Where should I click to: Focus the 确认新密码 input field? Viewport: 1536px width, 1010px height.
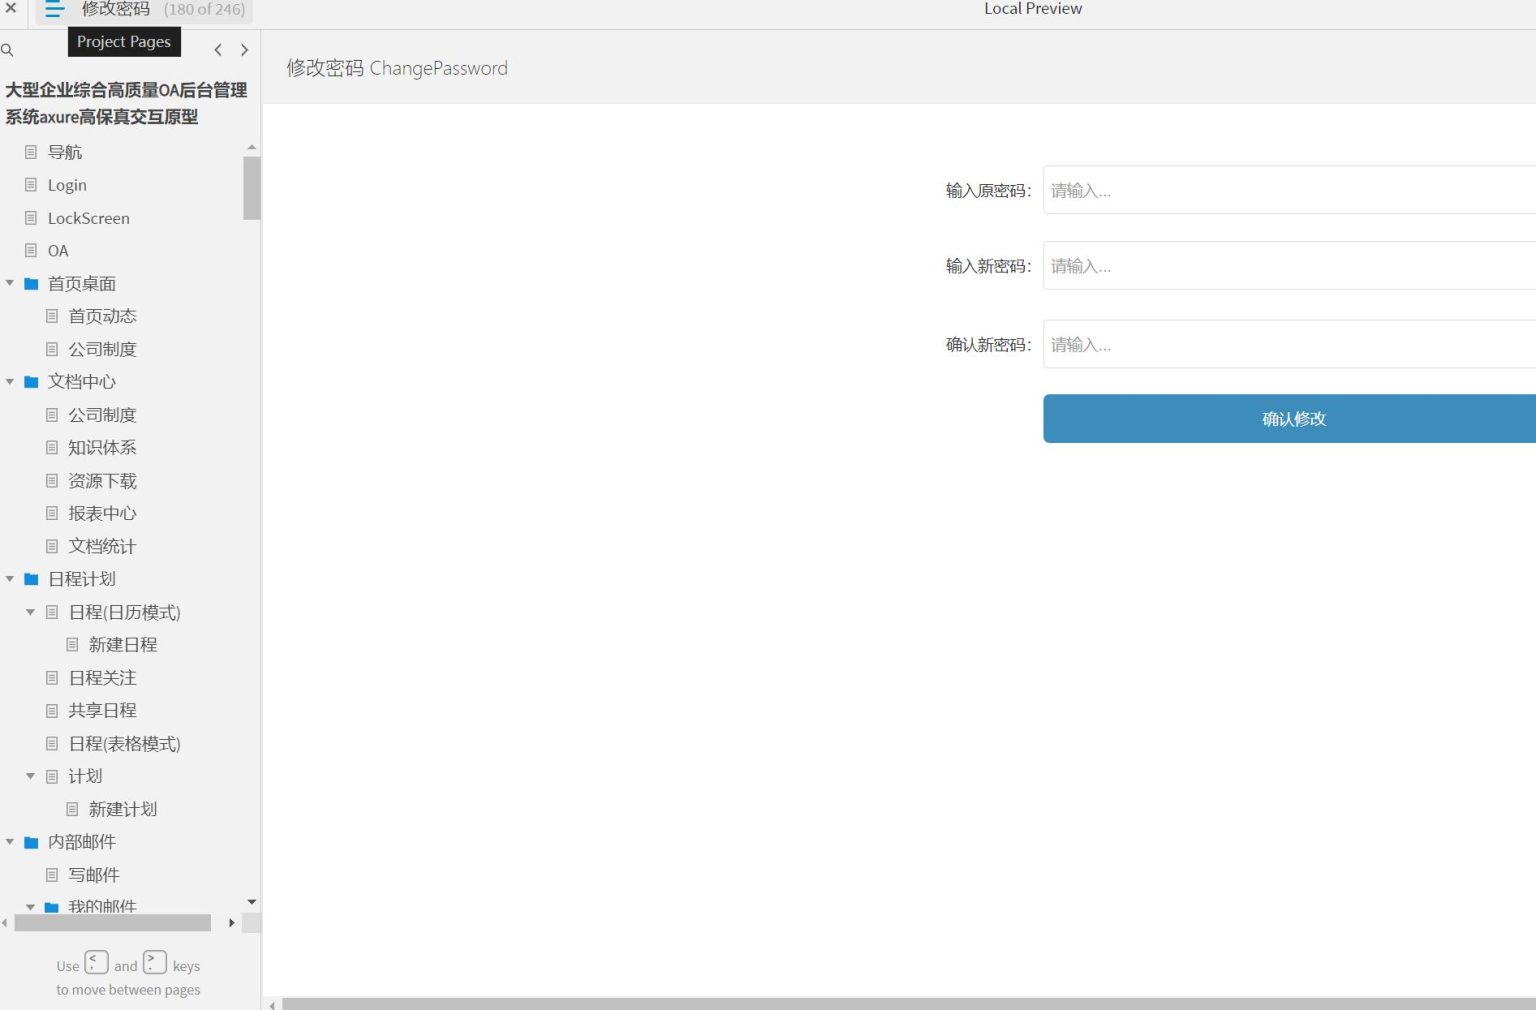pyautogui.click(x=1288, y=344)
